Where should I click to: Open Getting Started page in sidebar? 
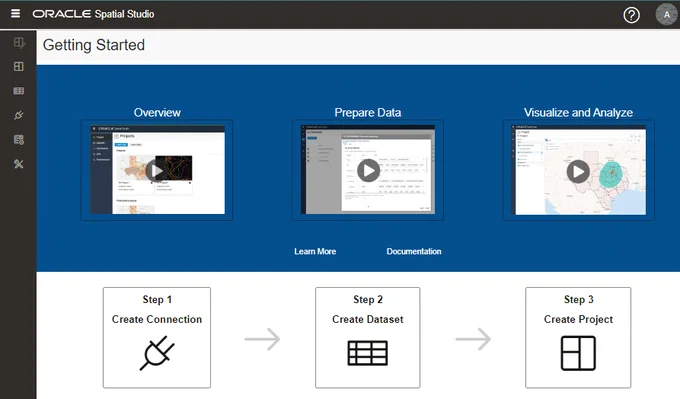(19, 43)
